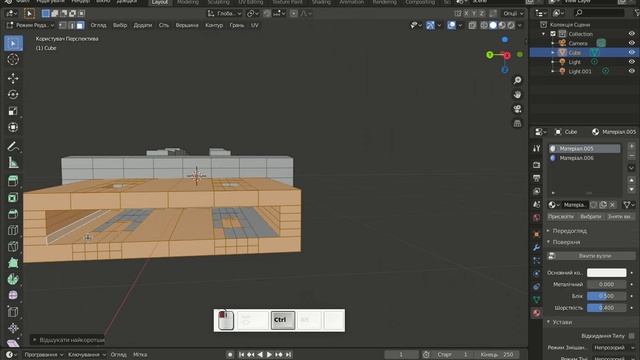Click the Присвоїти button
The width and height of the screenshot is (640, 360).
tap(561, 217)
